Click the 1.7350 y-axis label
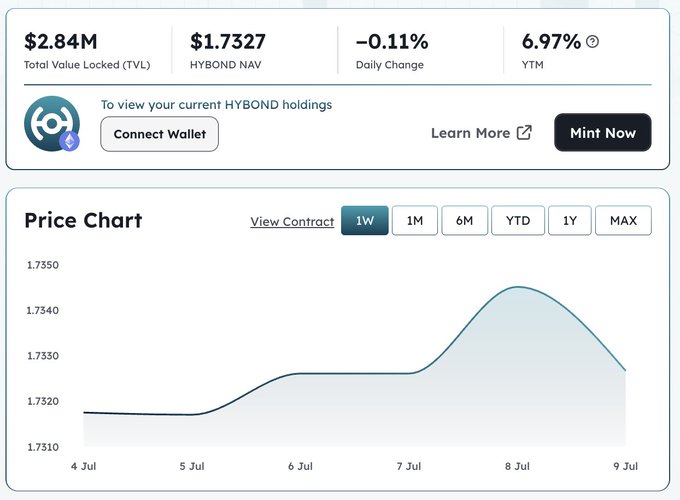Screen dimensions: 680x500 coord(42,265)
